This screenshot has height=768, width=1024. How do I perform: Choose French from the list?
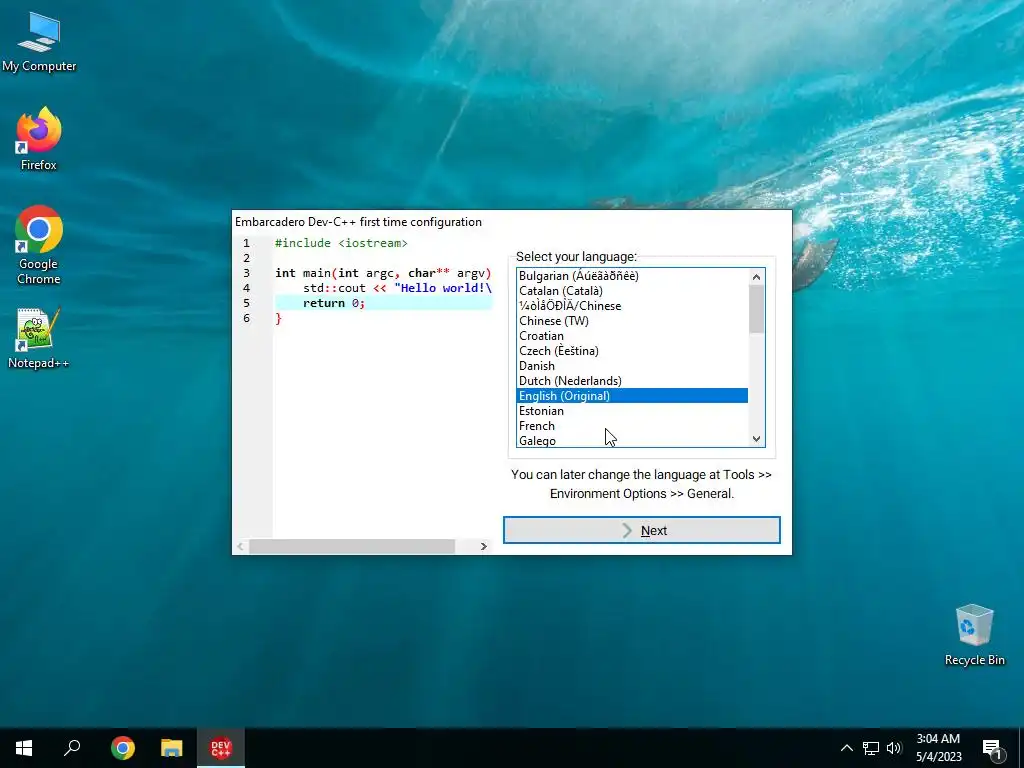tap(632, 426)
